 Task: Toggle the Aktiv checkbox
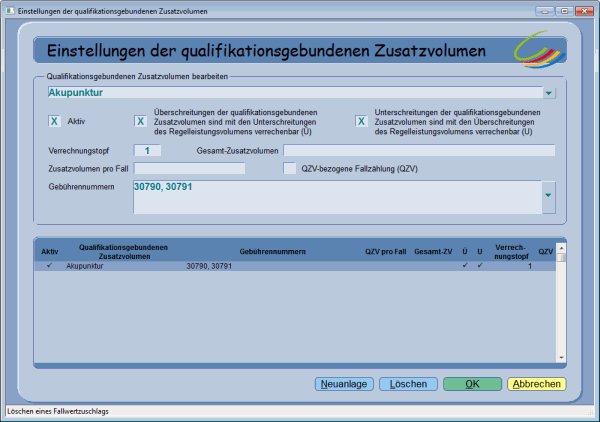[54, 122]
